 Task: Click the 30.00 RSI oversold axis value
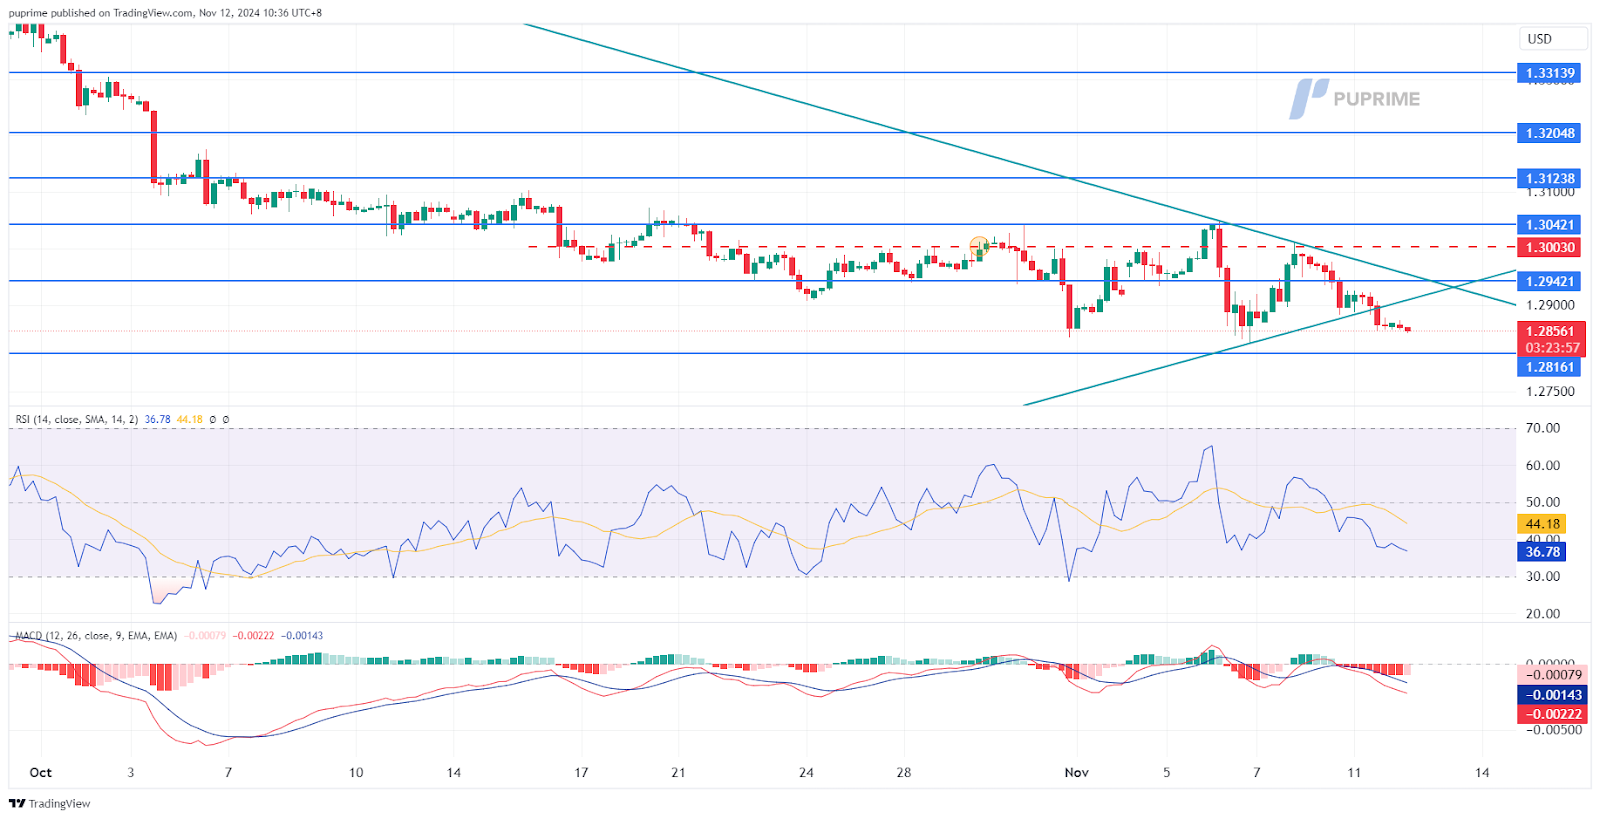pyautogui.click(x=1543, y=577)
